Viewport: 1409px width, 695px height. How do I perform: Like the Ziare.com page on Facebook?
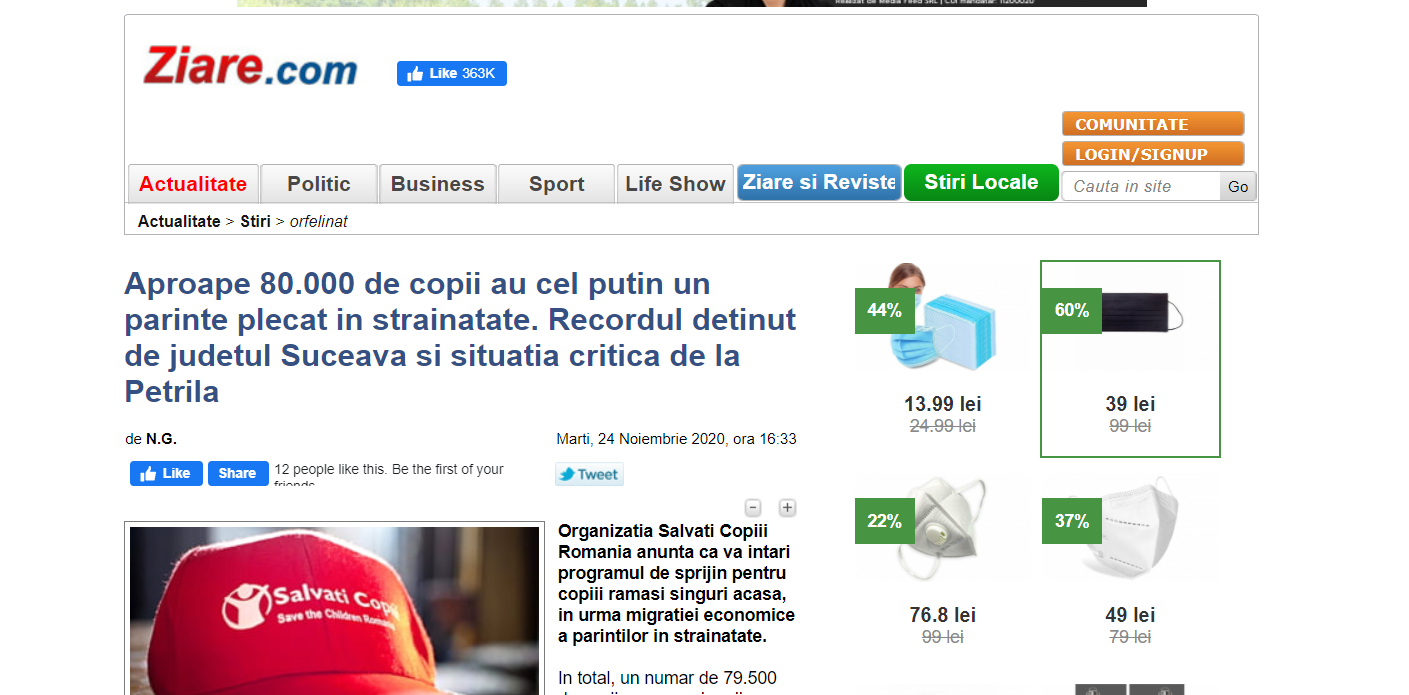coord(451,73)
